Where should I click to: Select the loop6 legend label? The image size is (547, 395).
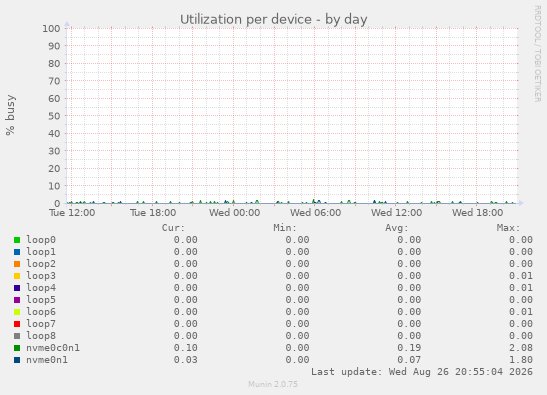[x=41, y=312]
